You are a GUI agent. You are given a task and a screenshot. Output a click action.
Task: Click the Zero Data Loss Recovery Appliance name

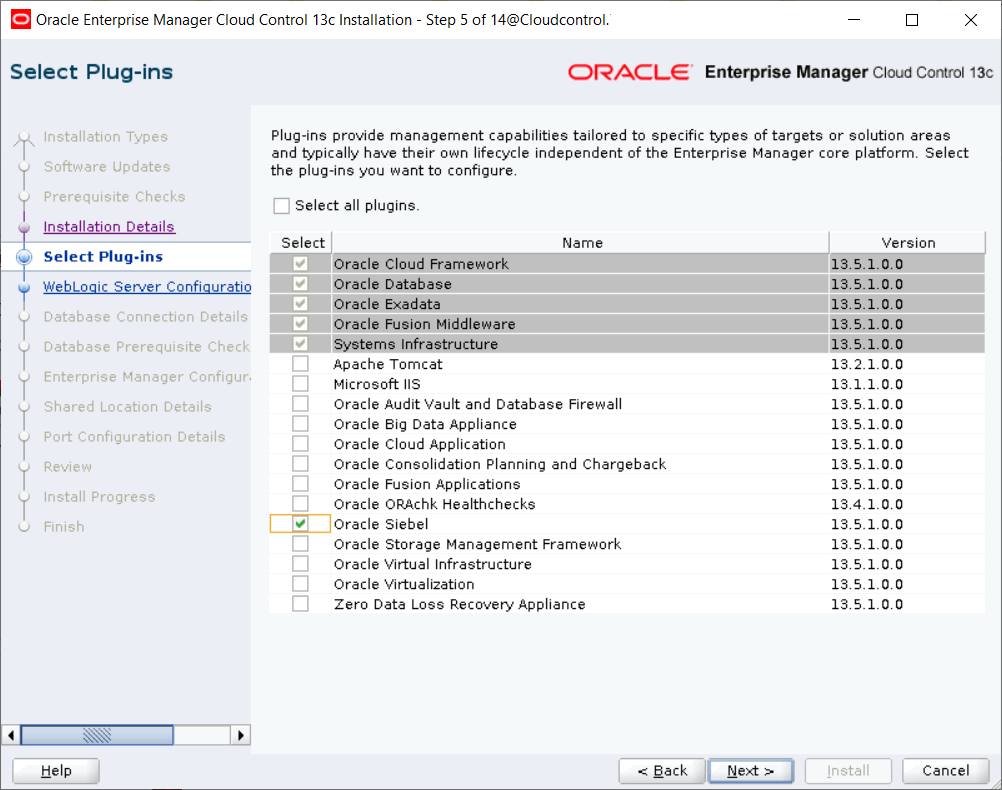tap(459, 604)
